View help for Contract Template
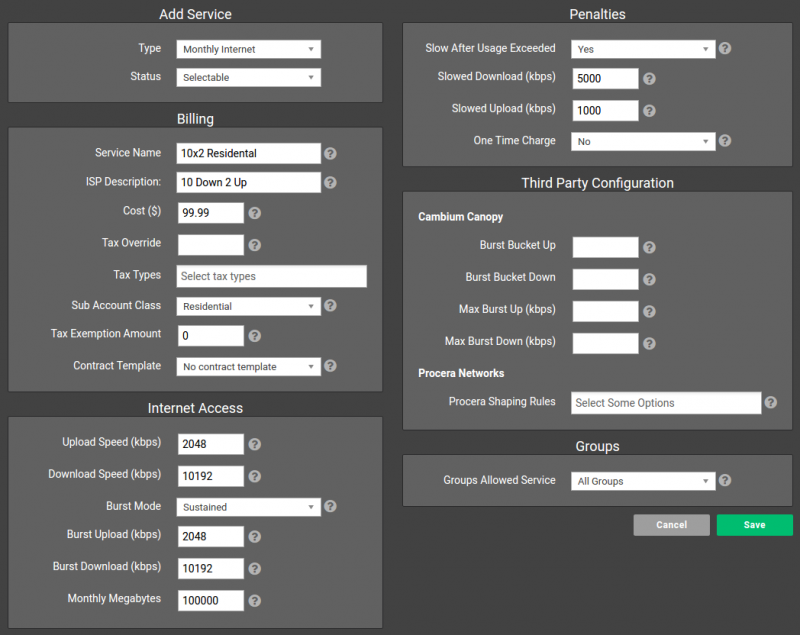Viewport: 800px width, 635px height. point(330,366)
